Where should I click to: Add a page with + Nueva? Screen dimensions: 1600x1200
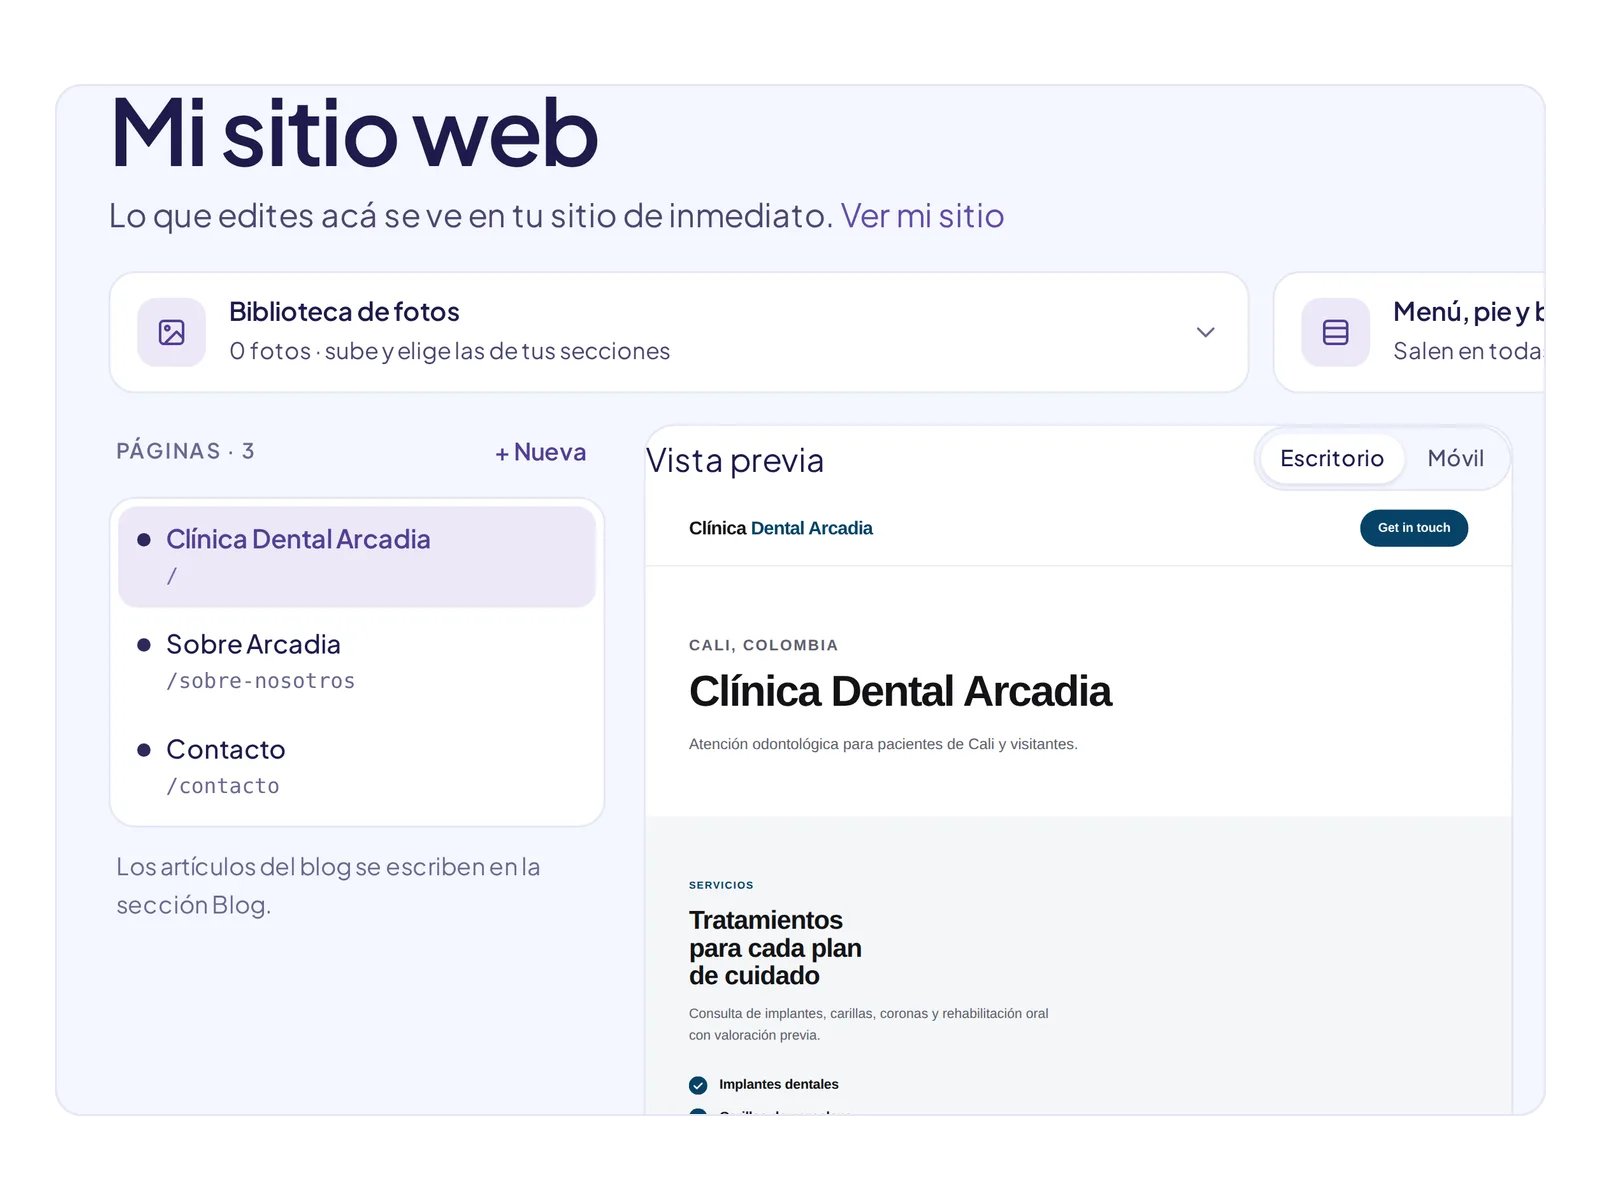click(x=541, y=452)
